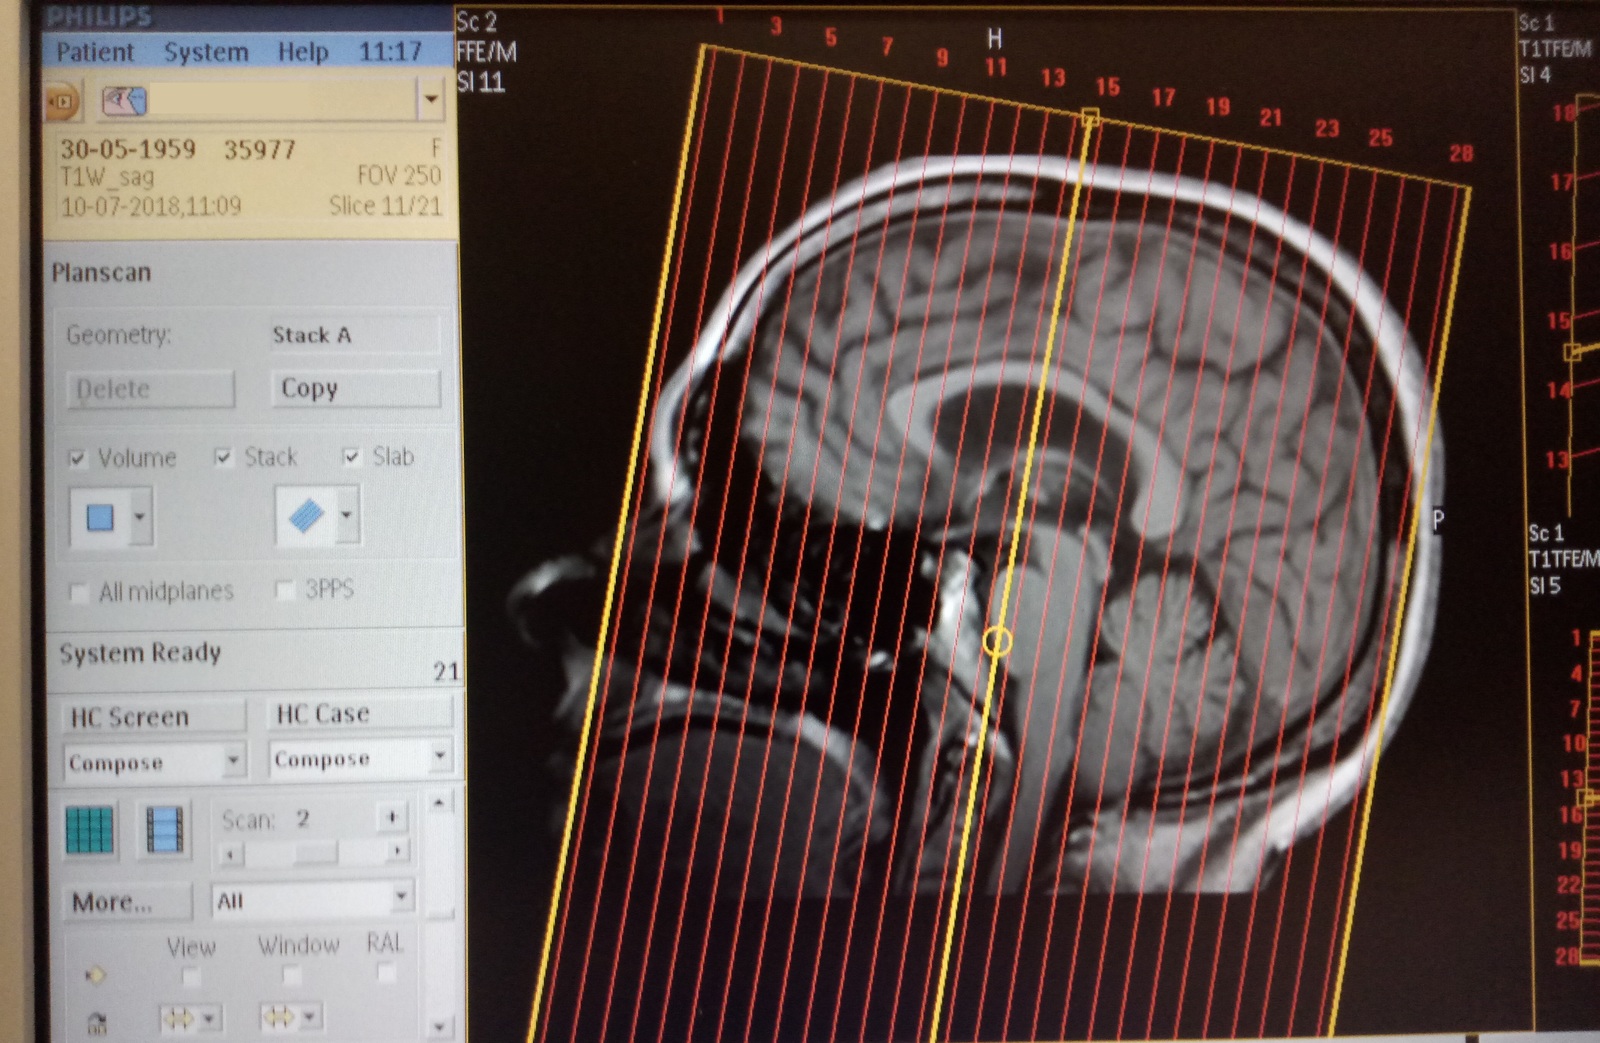This screenshot has width=1600, height=1043.
Task: Click the blue slab diamond icon
Action: [306, 515]
